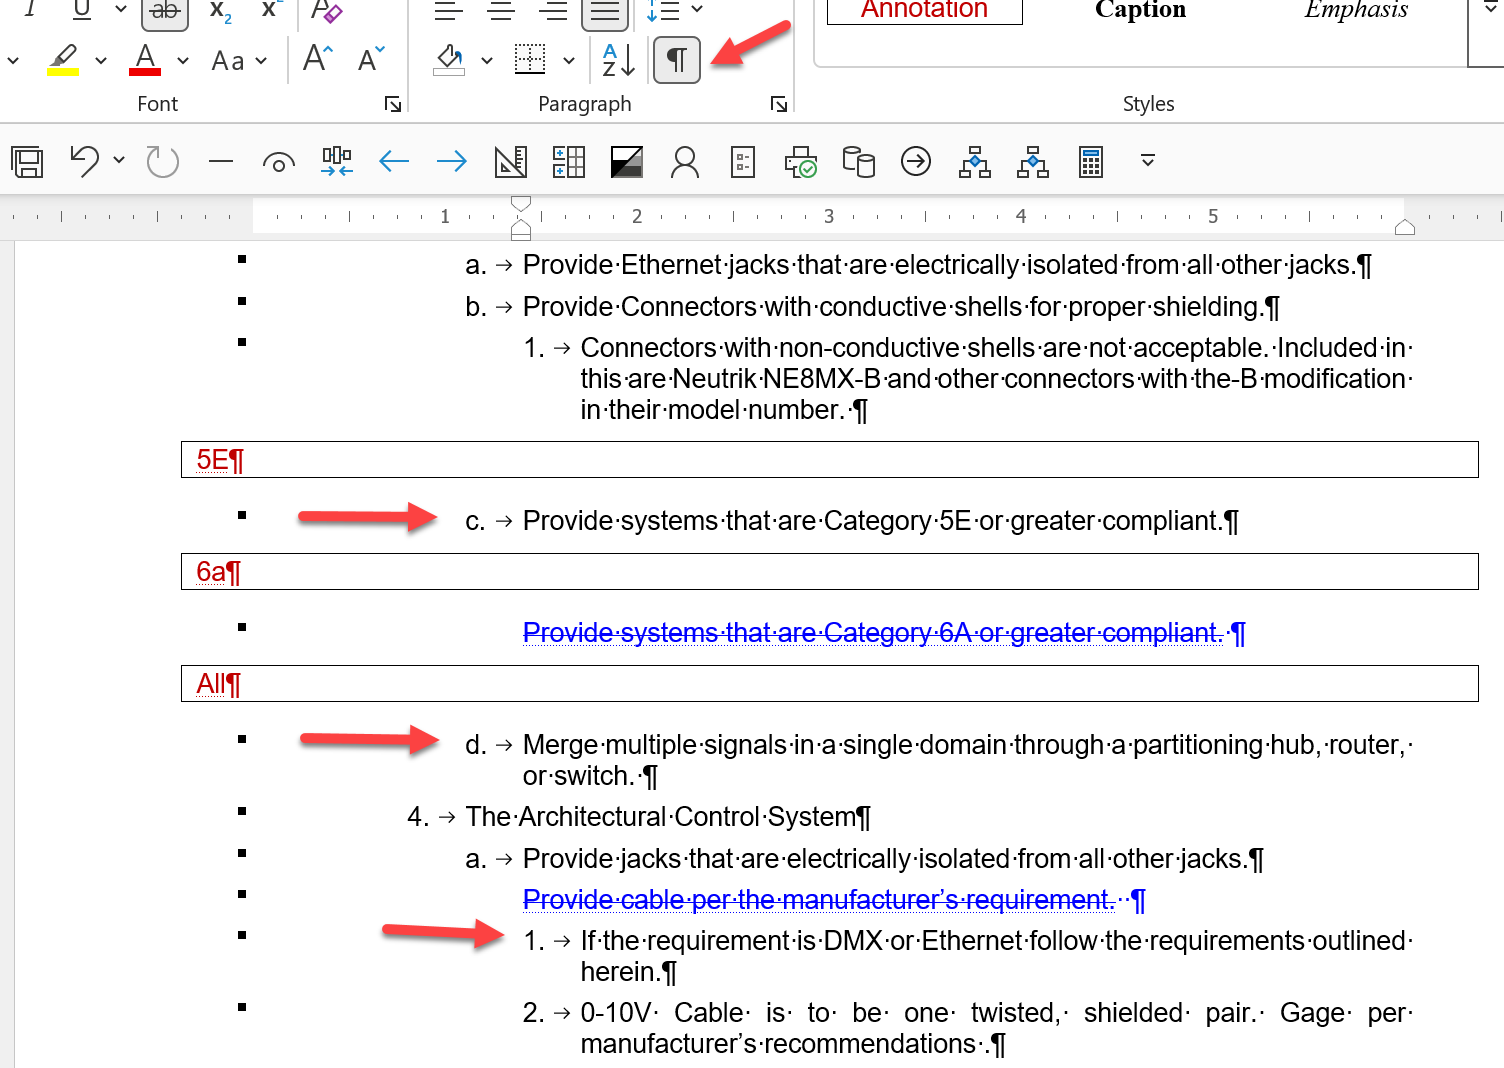
Task: Apply yellow text highlight color
Action: (64, 60)
